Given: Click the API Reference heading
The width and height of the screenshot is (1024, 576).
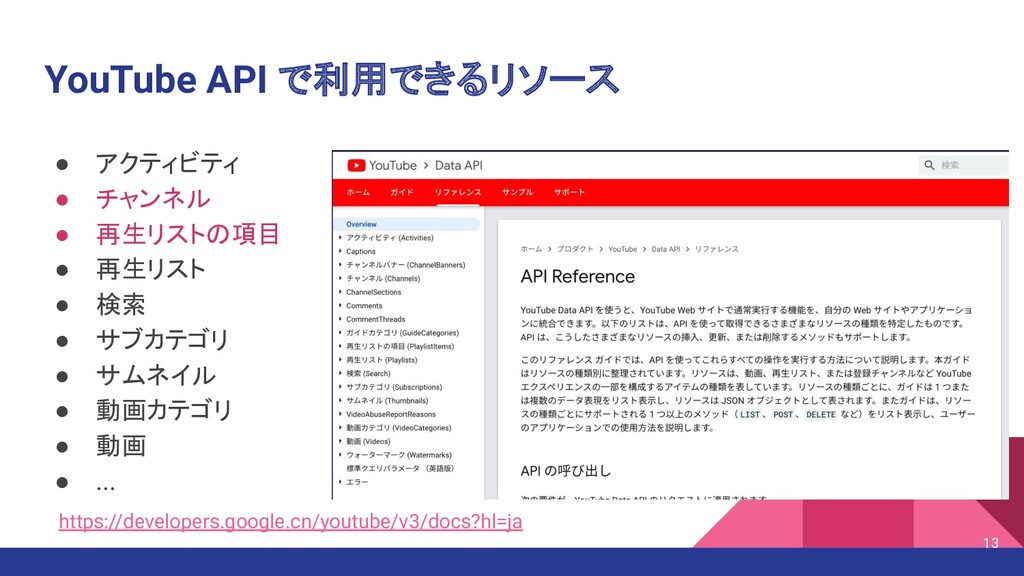Looking at the screenshot, I should tap(577, 276).
